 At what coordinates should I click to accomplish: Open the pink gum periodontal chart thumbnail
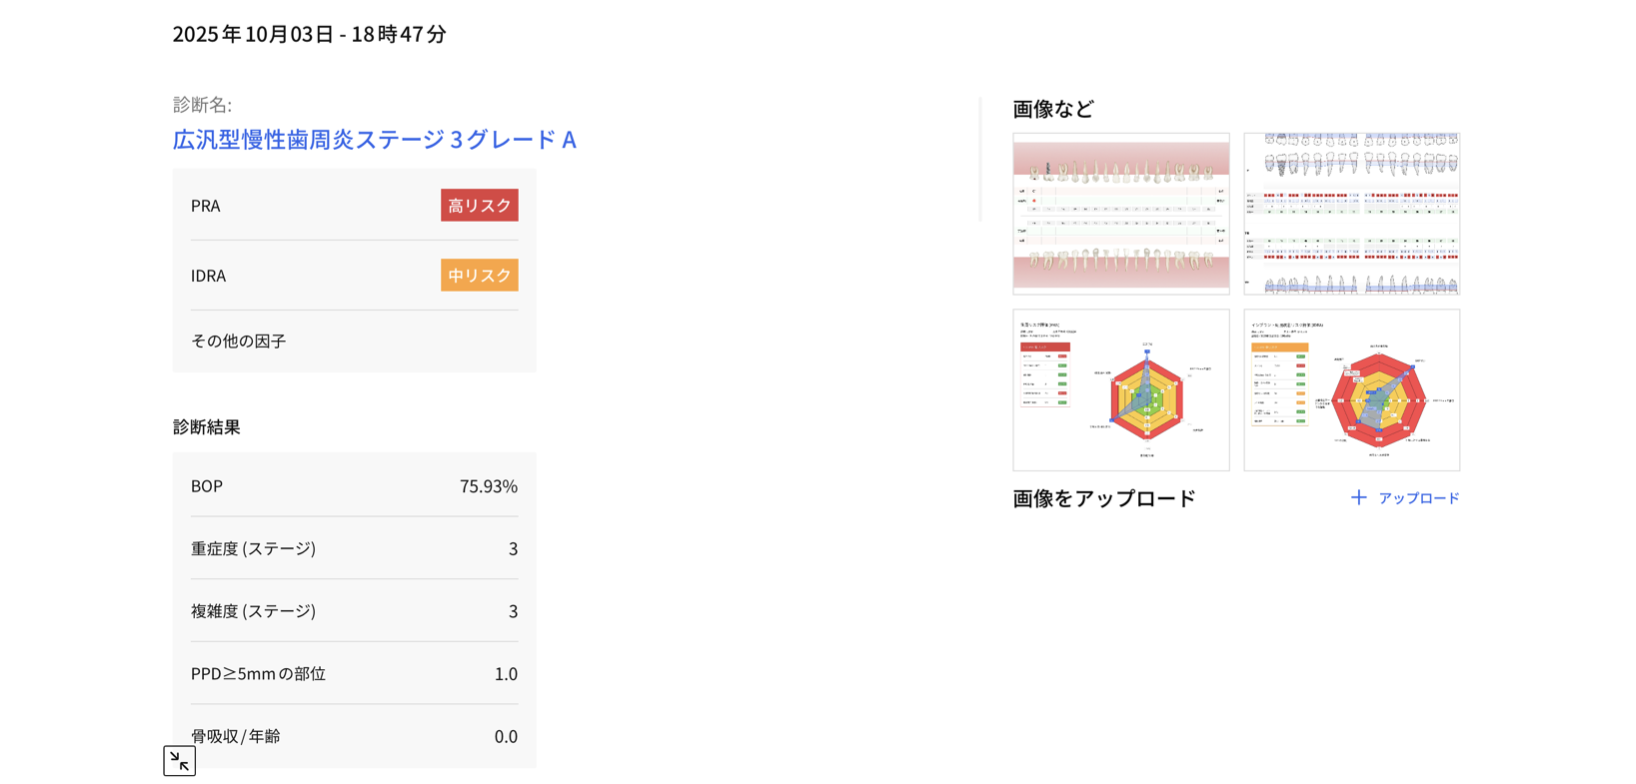pos(1121,214)
